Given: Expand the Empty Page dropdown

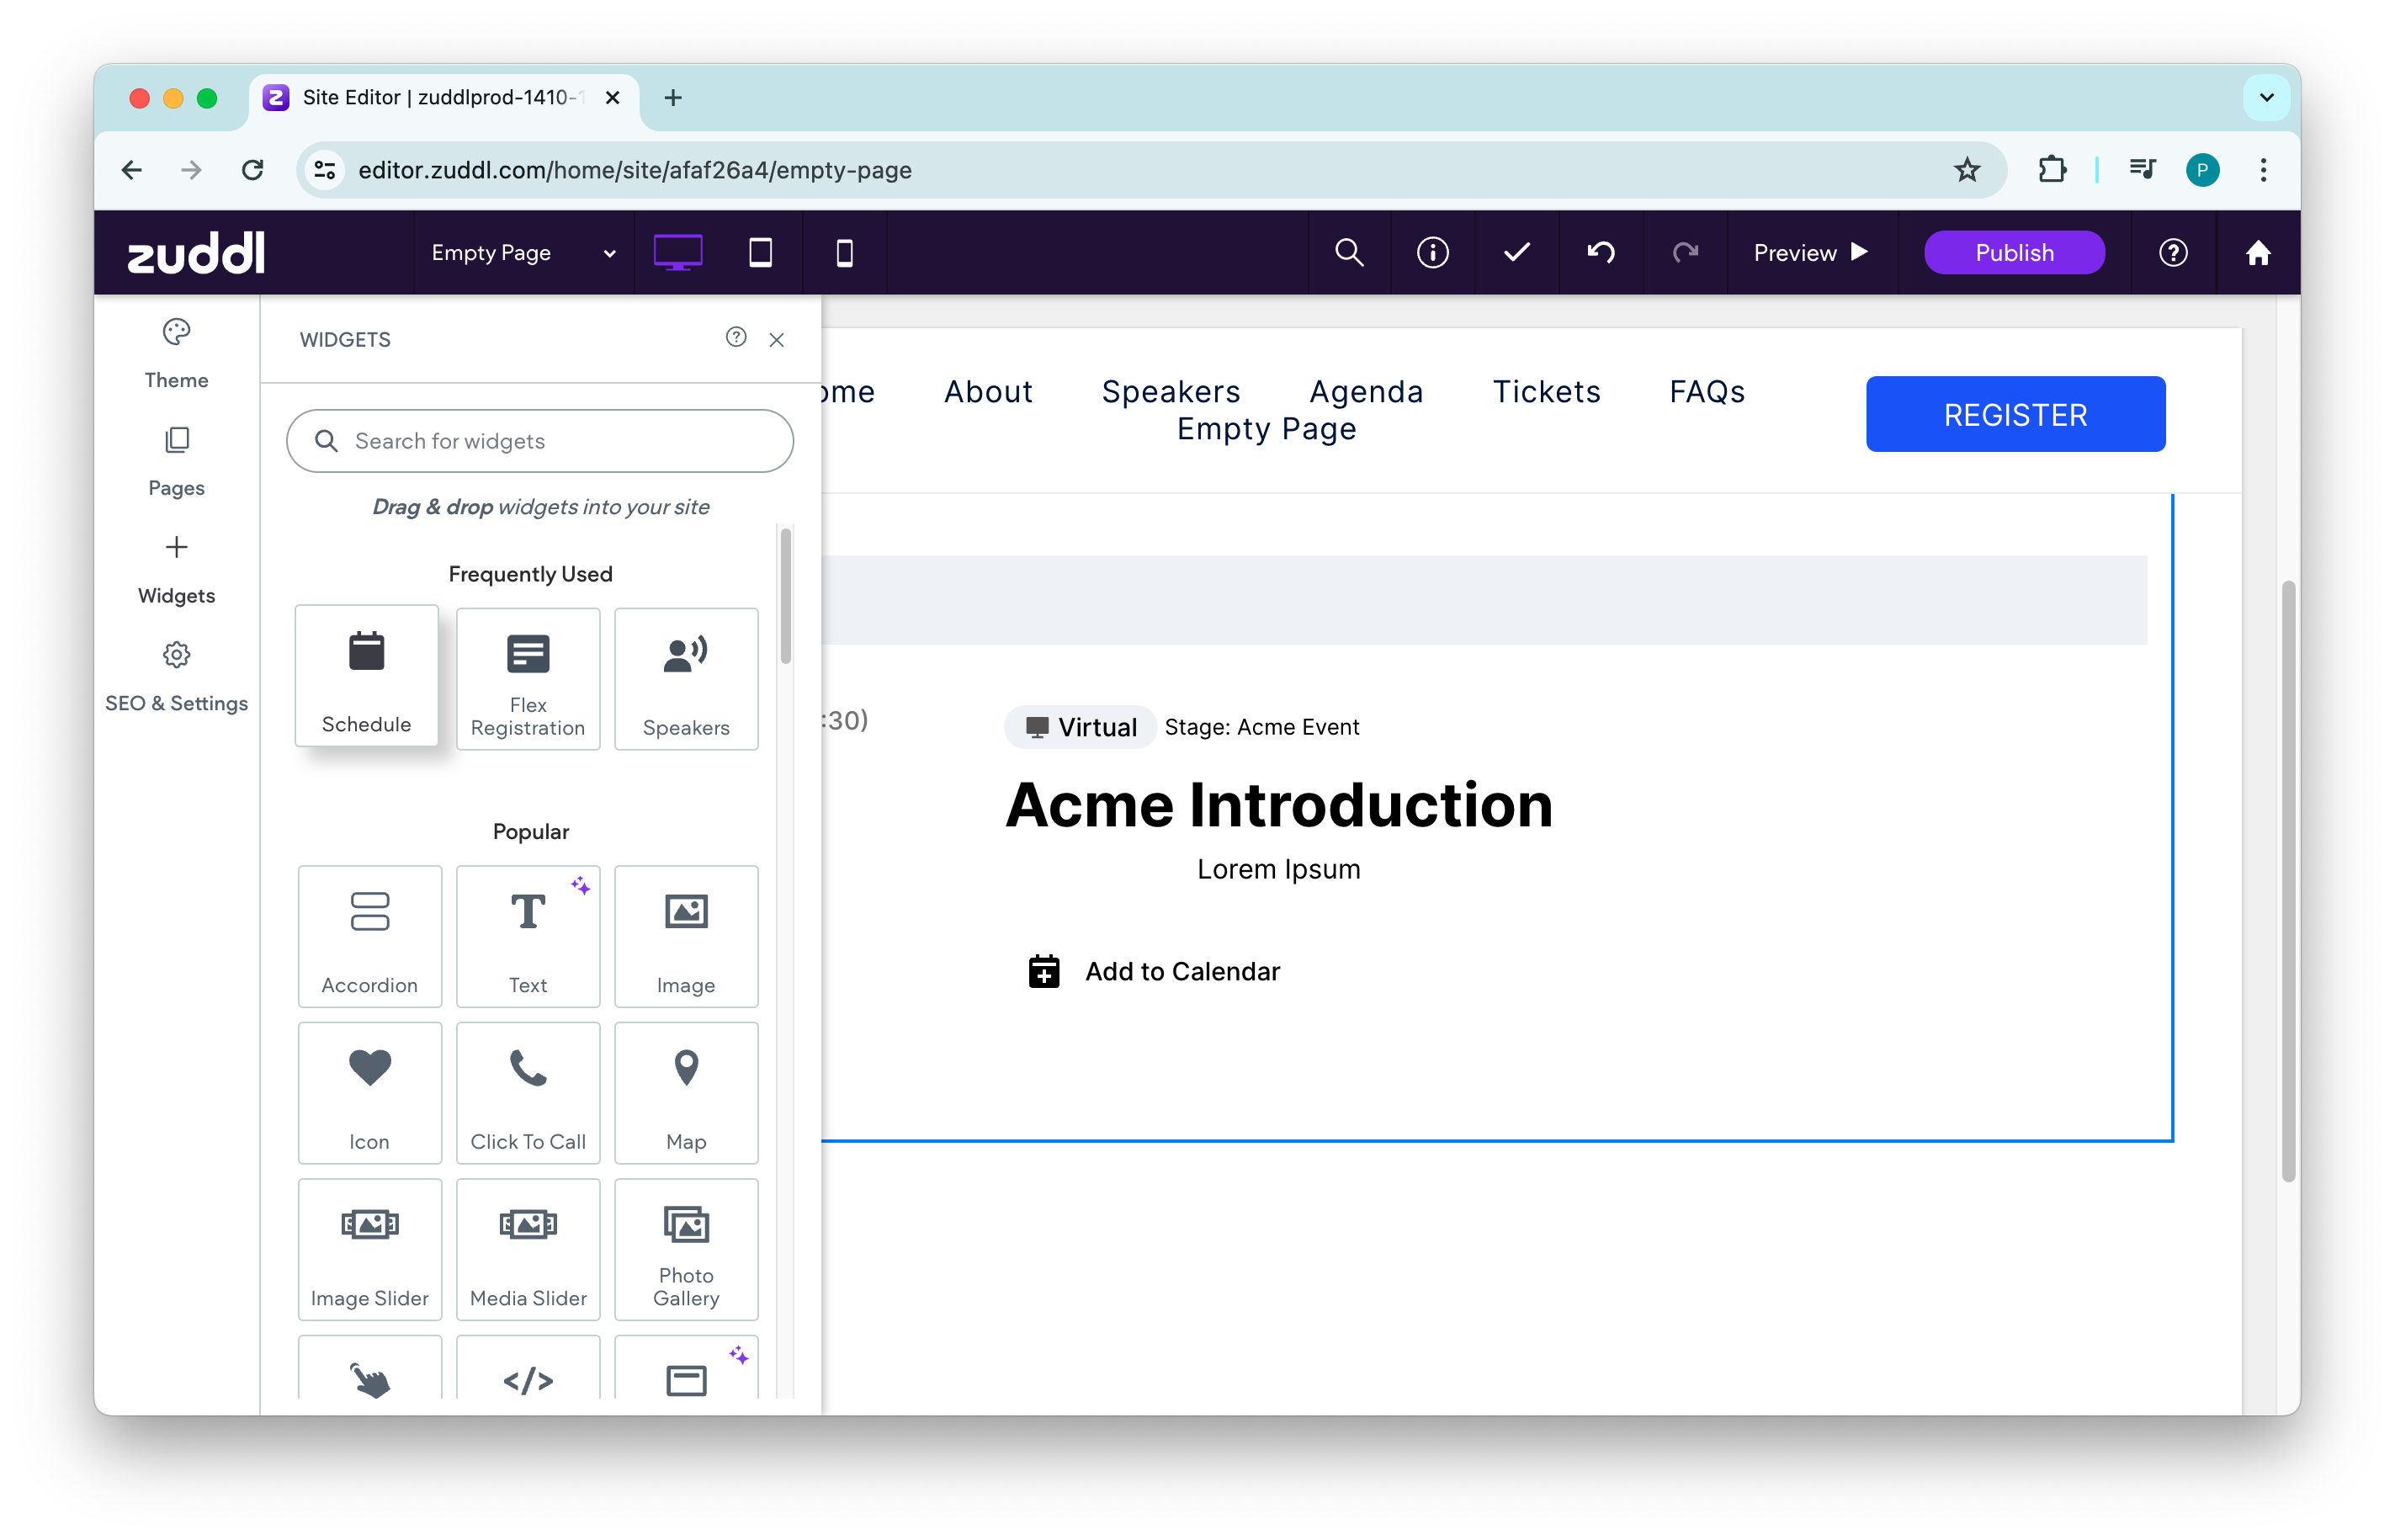Looking at the screenshot, I should pyautogui.click(x=523, y=252).
